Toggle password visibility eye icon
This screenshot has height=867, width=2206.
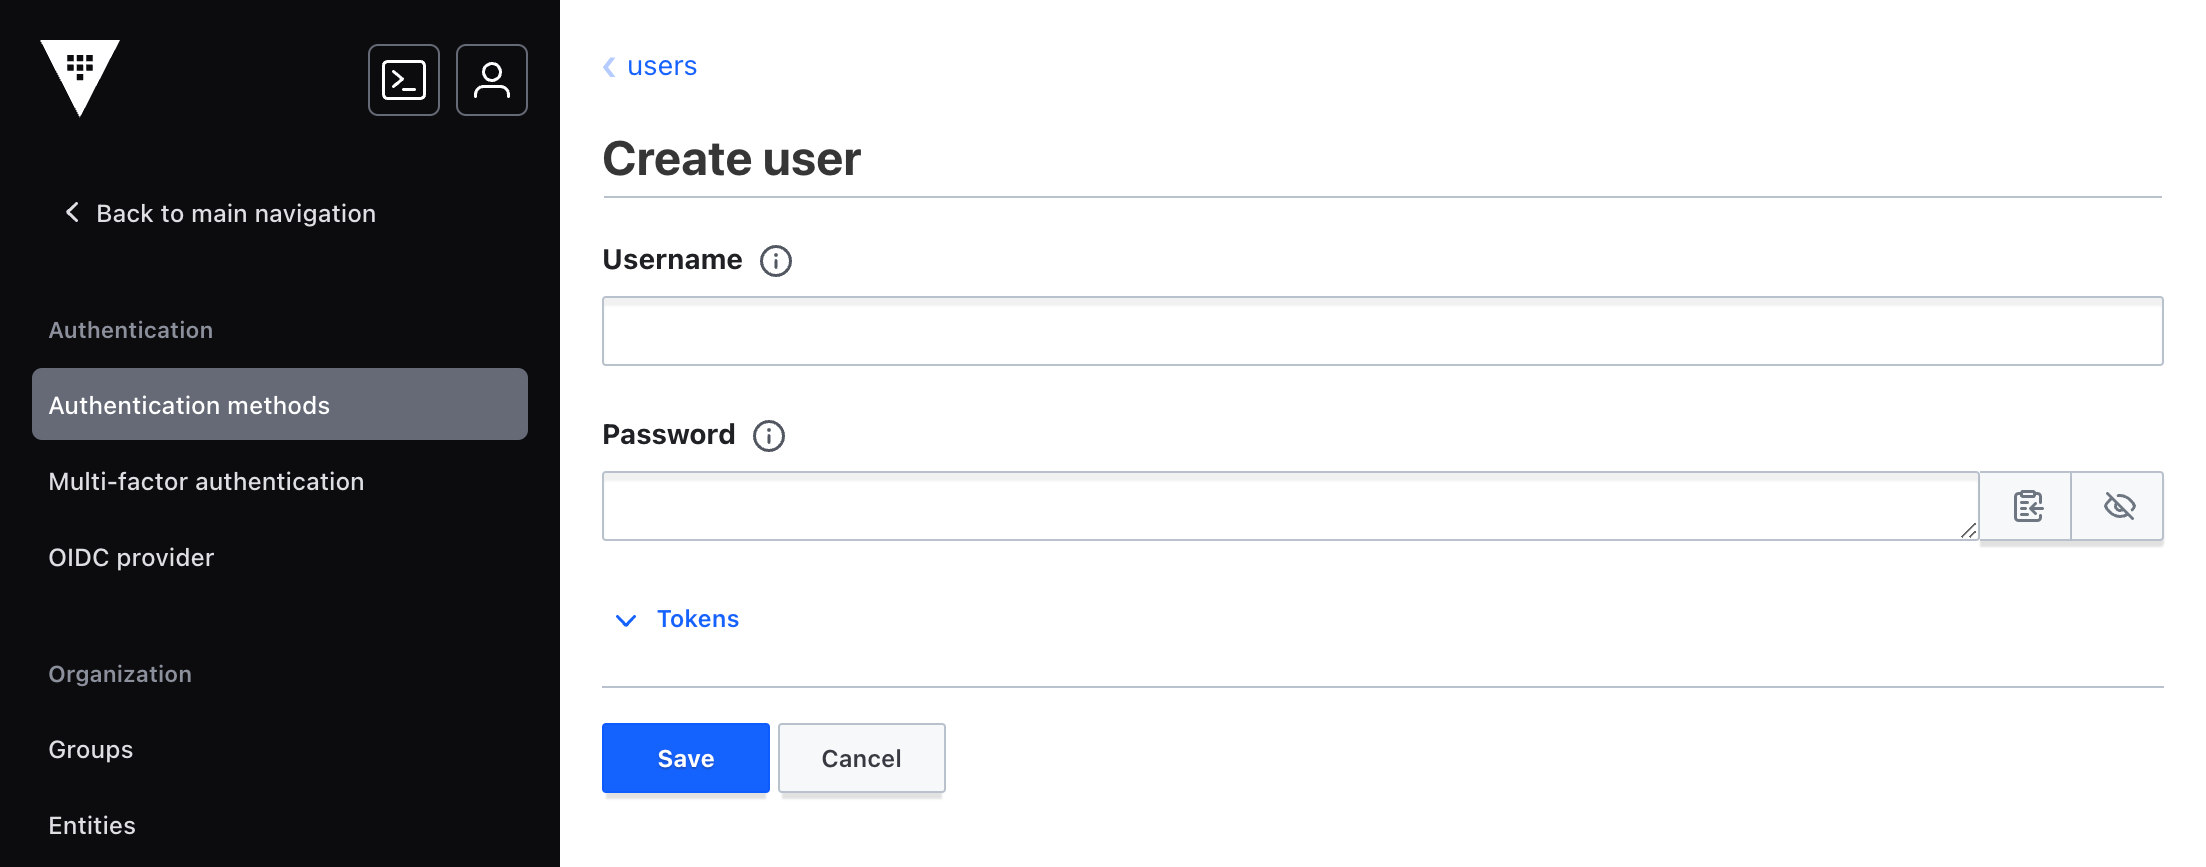click(2118, 506)
